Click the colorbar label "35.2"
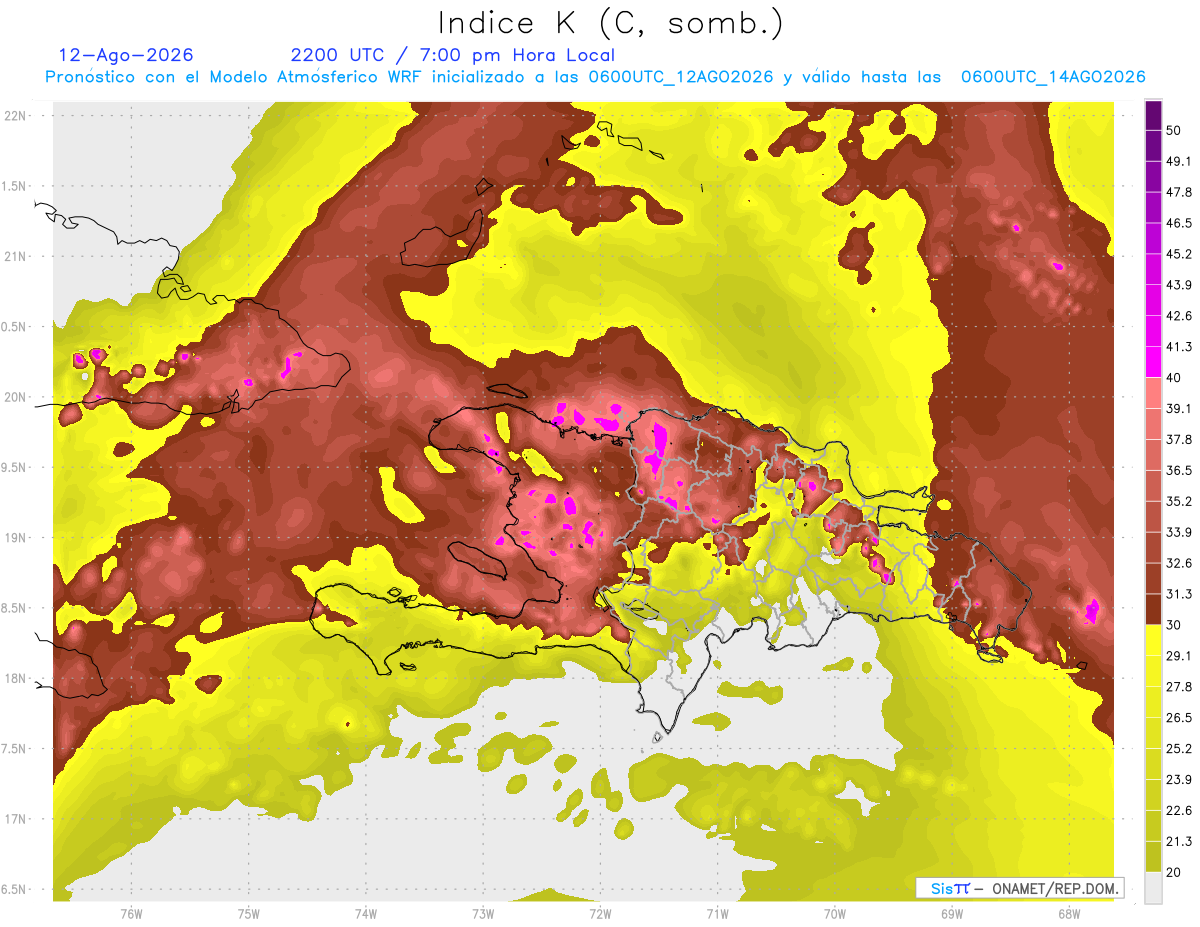Viewport: 1200px width, 927px height. [x=1179, y=501]
